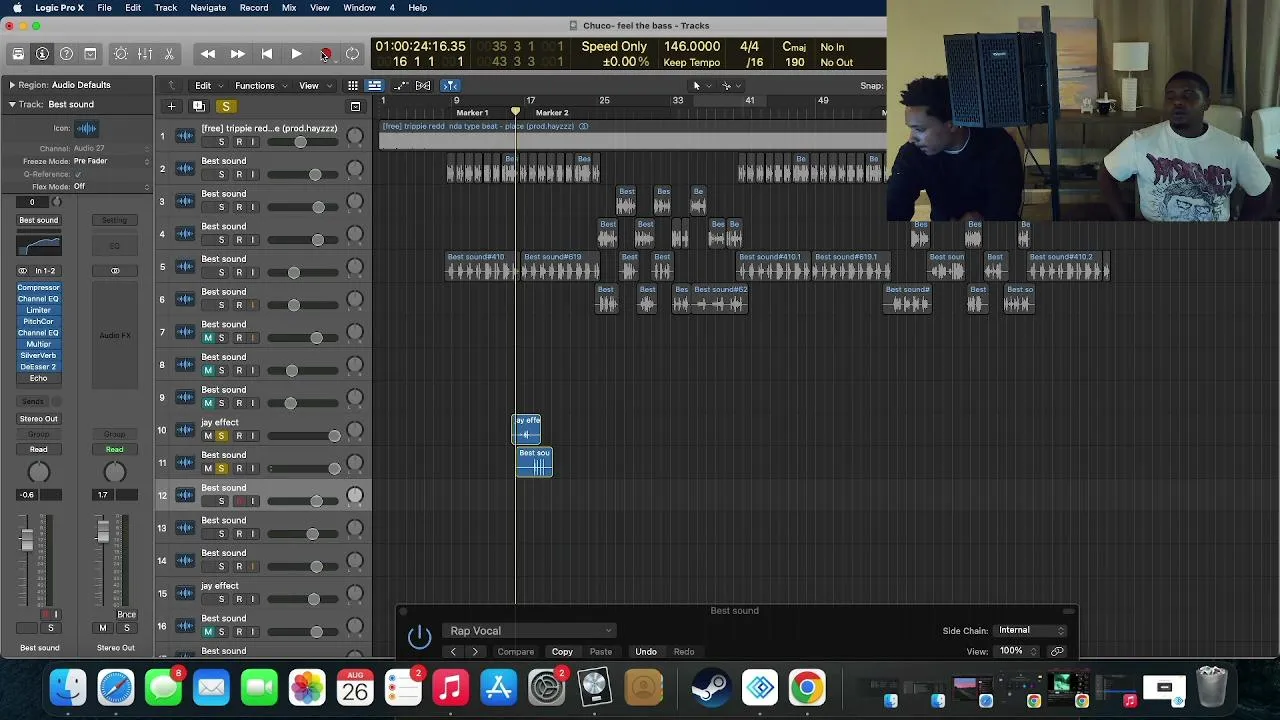Screen dimensions: 1280x720
Task: Open the Window menu
Action: click(359, 8)
